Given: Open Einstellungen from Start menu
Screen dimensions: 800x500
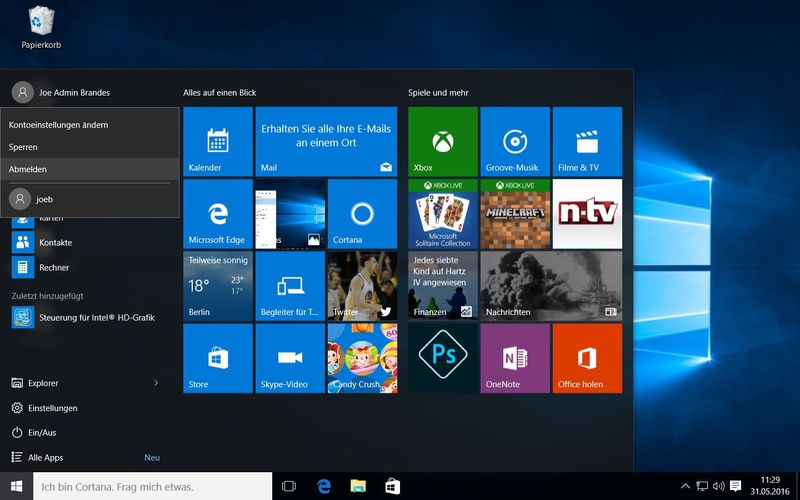Looking at the screenshot, I should pyautogui.click(x=52, y=408).
